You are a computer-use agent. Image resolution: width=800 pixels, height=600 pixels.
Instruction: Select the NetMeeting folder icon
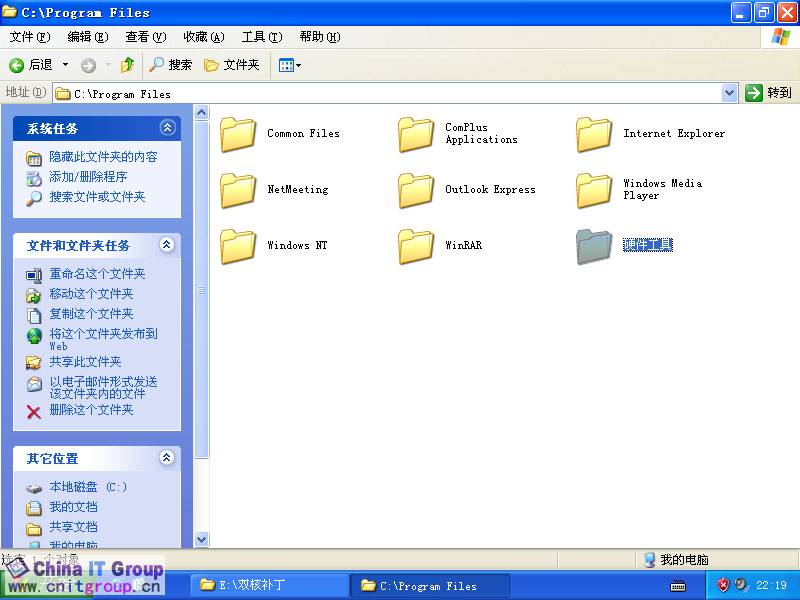(x=238, y=190)
